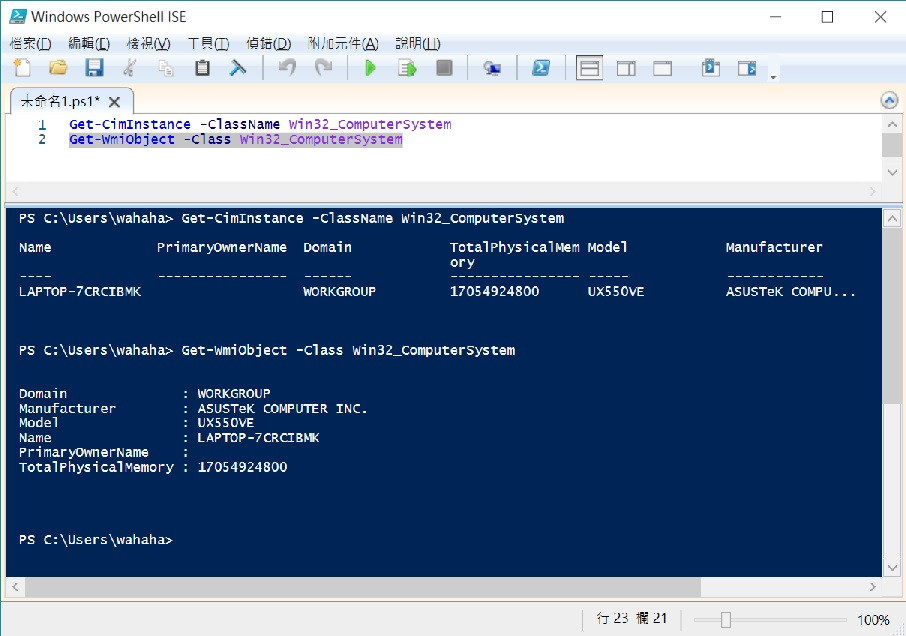This screenshot has width=906, height=636.
Task: Adjust the zoom slider handle
Action: coord(726,620)
